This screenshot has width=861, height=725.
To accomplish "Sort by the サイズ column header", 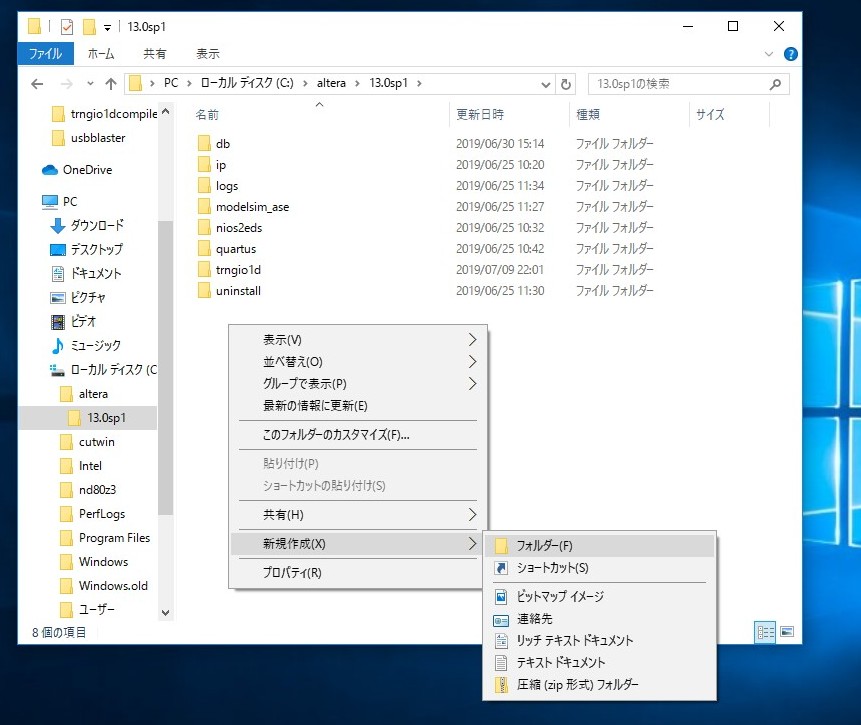I will click(x=710, y=114).
